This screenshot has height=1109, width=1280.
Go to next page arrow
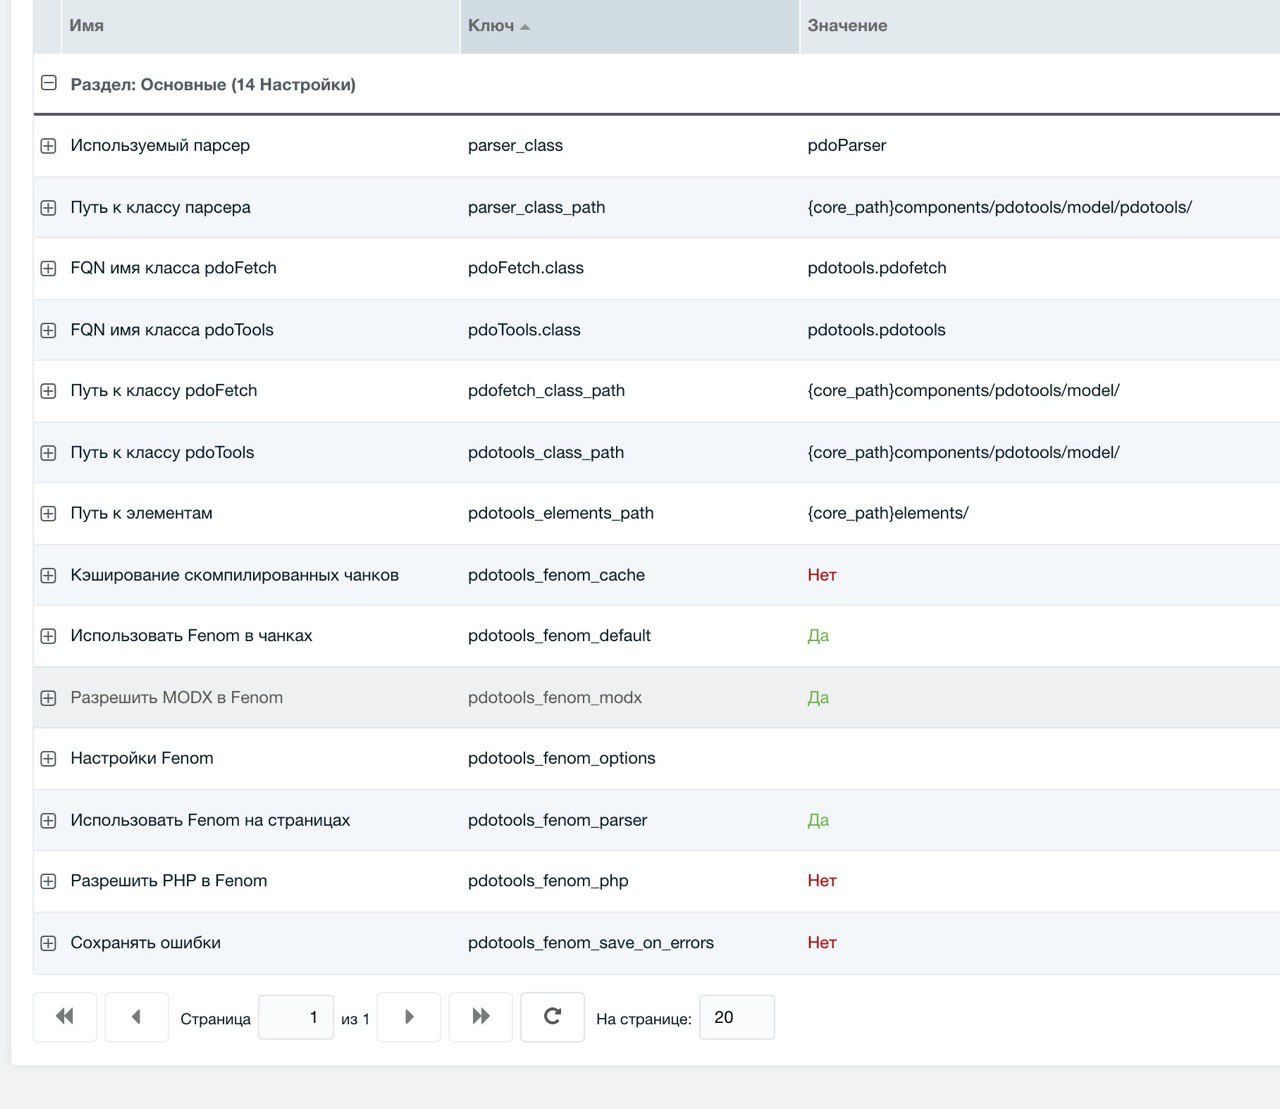pyautogui.click(x=408, y=1017)
